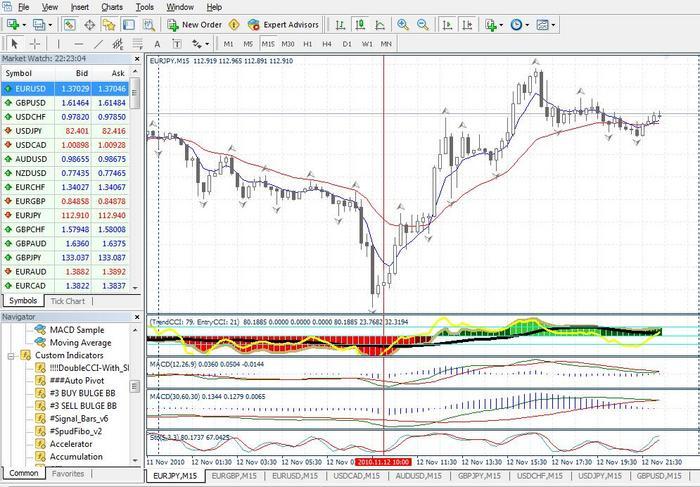Toggle Auto Scroll chart icon
Image resolution: width=700 pixels, height=487 pixels.
[x=446, y=25]
